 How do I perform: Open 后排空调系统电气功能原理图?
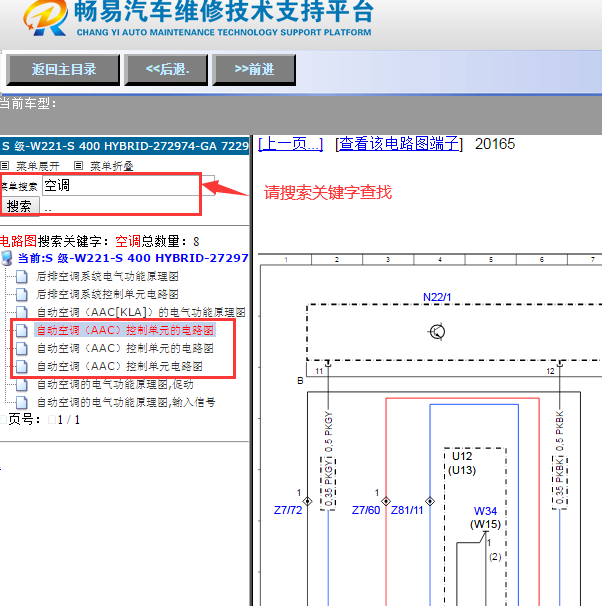[x=107, y=276]
